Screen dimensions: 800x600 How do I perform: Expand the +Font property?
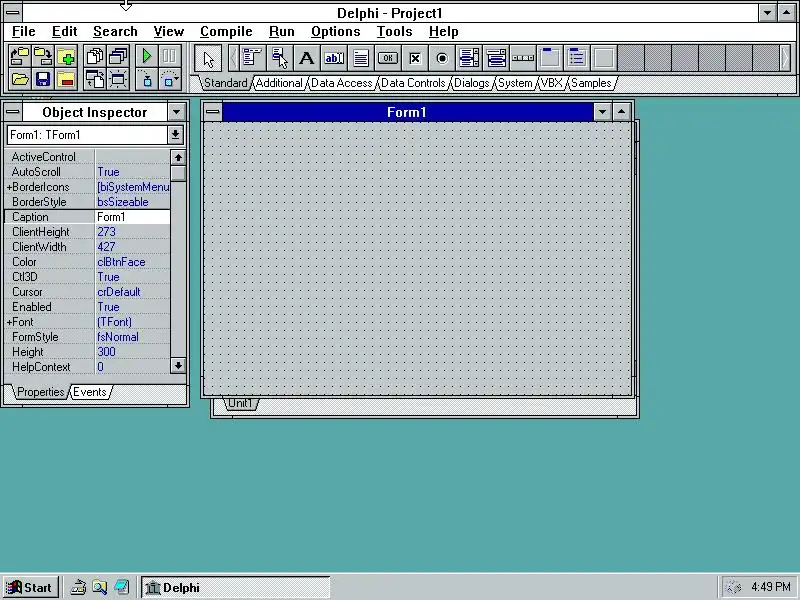9,322
